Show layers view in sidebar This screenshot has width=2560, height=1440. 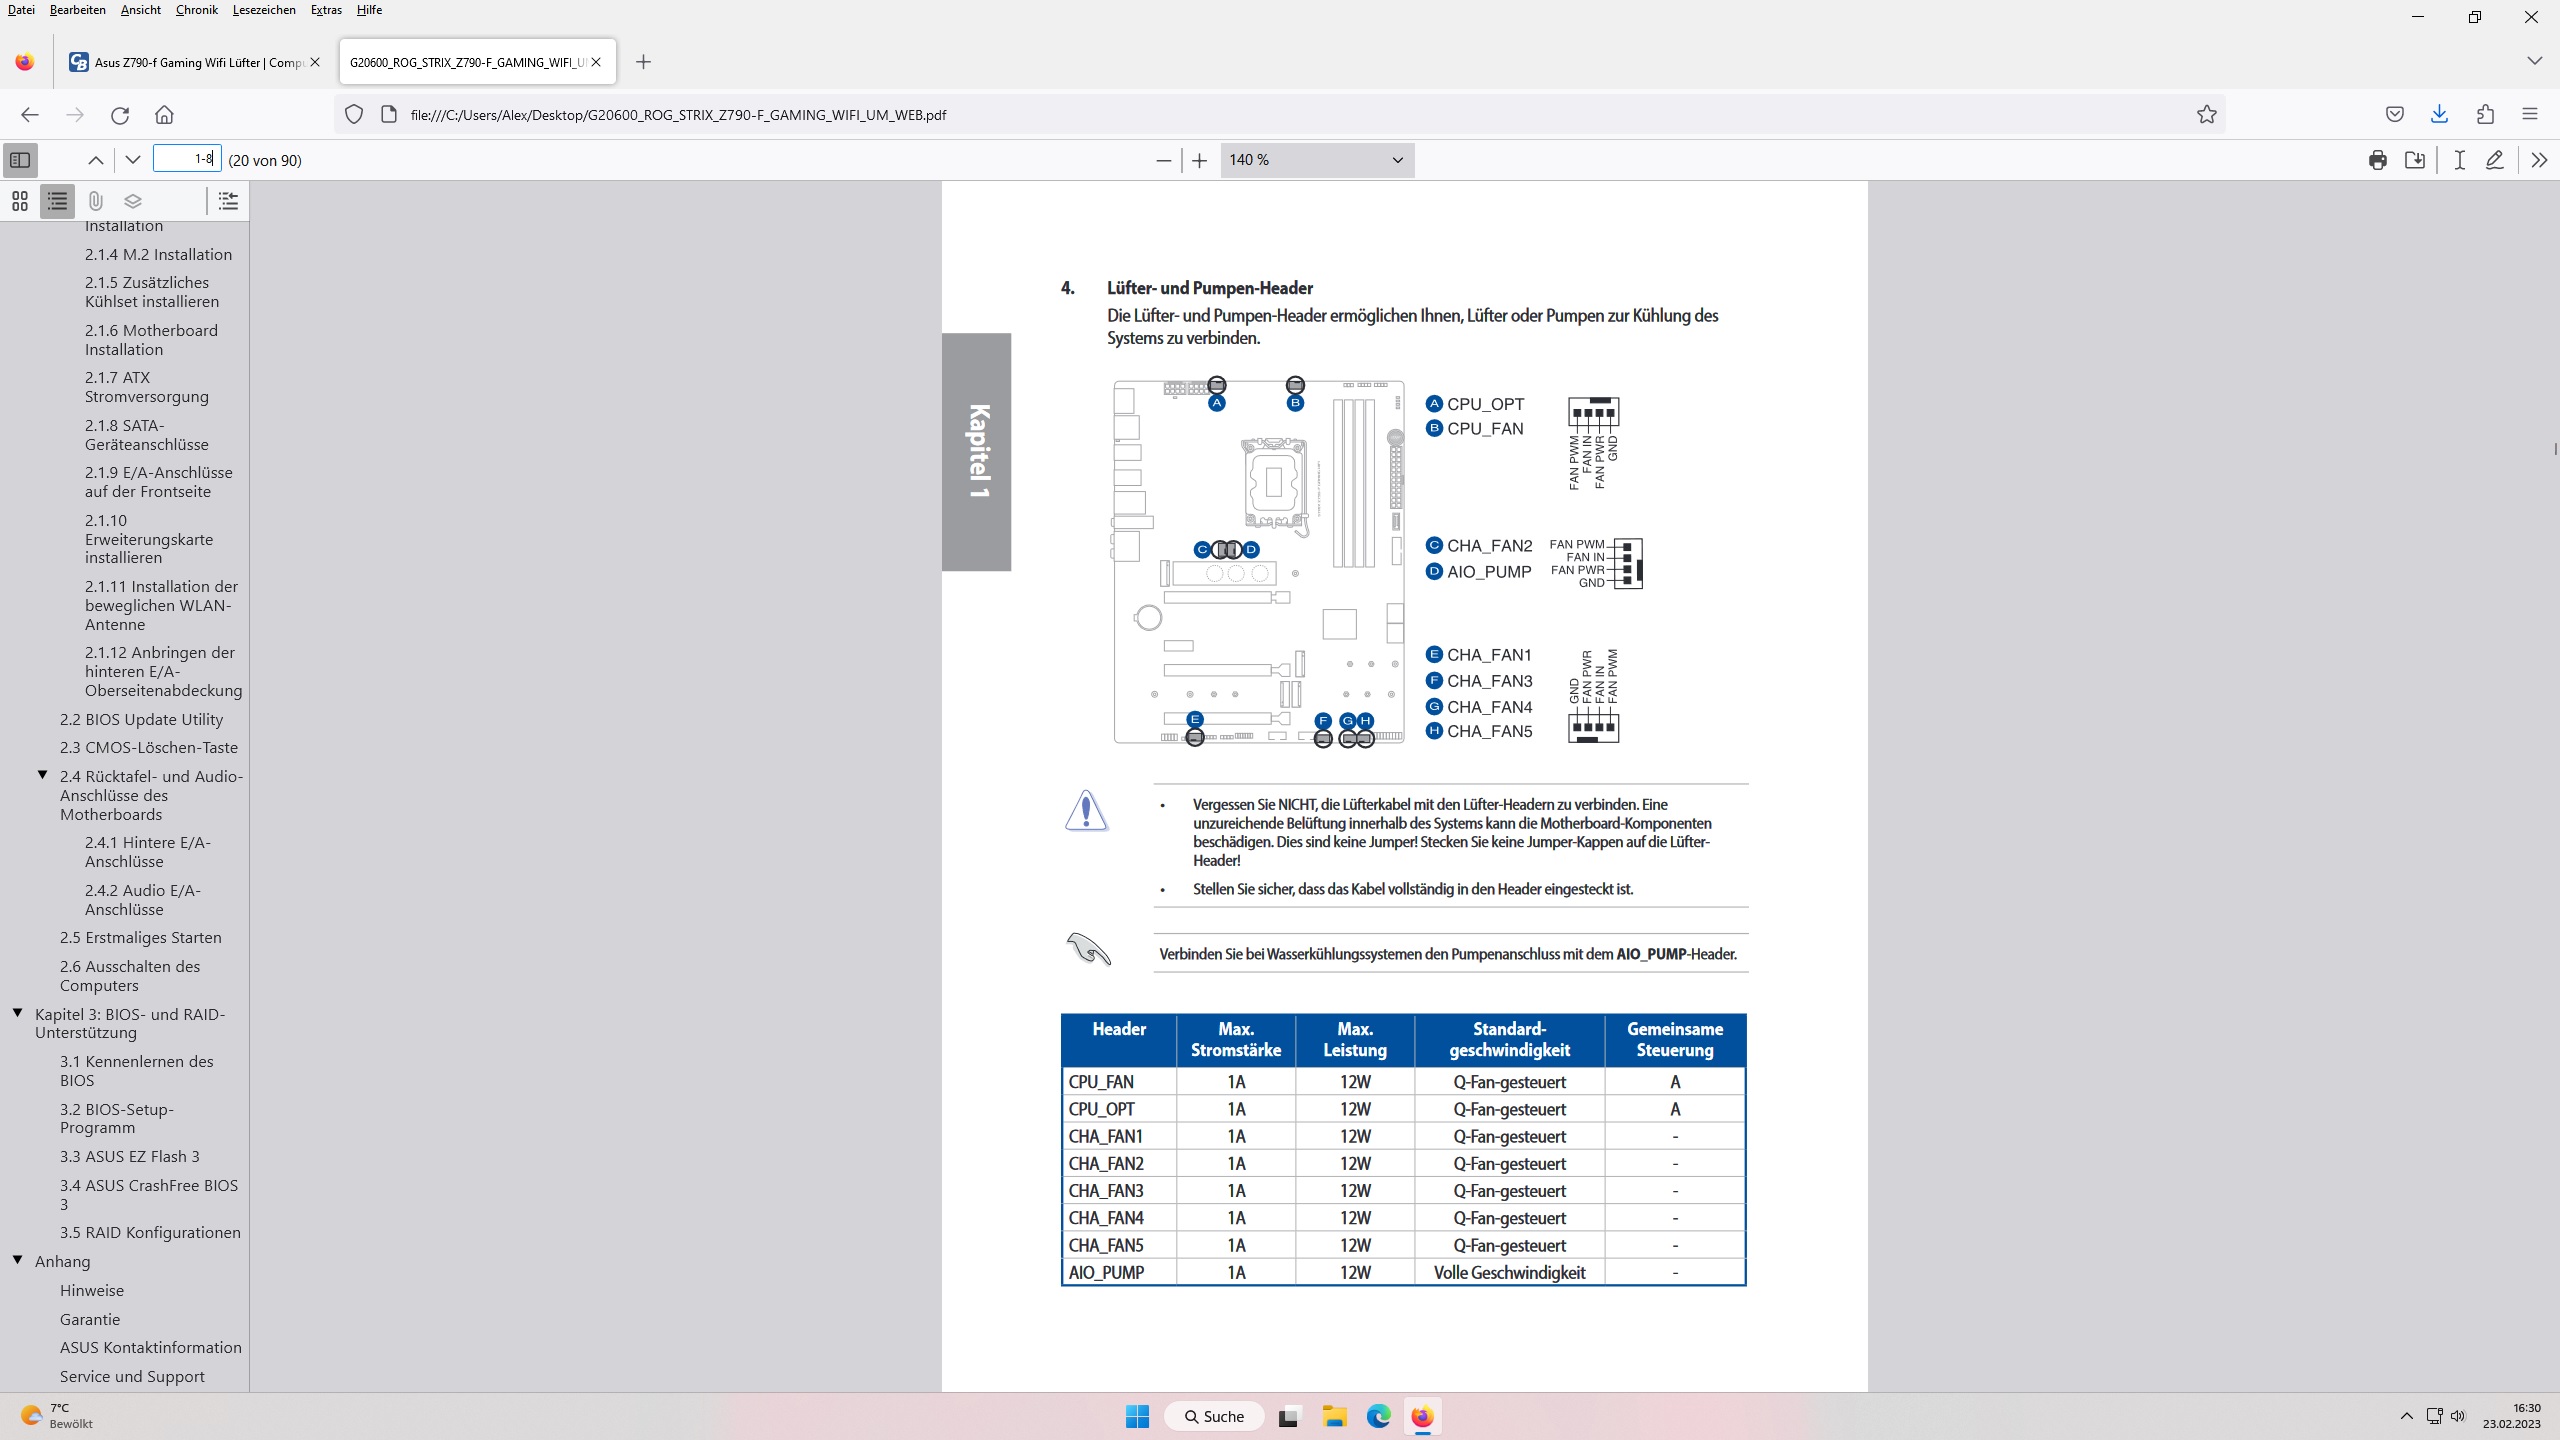coord(133,201)
